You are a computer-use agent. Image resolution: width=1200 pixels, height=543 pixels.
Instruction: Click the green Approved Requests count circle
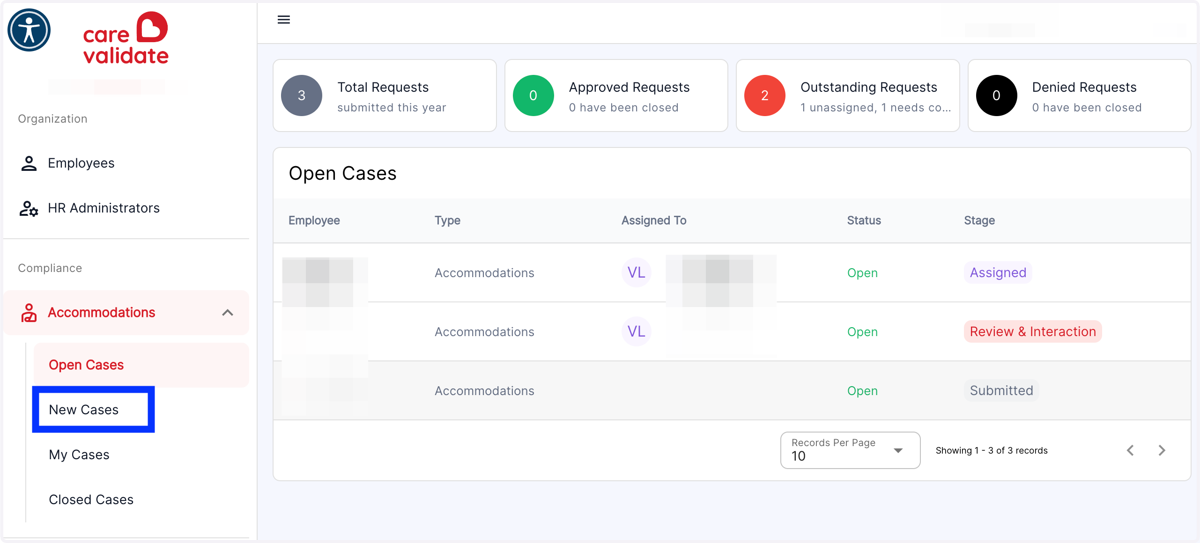(x=533, y=96)
